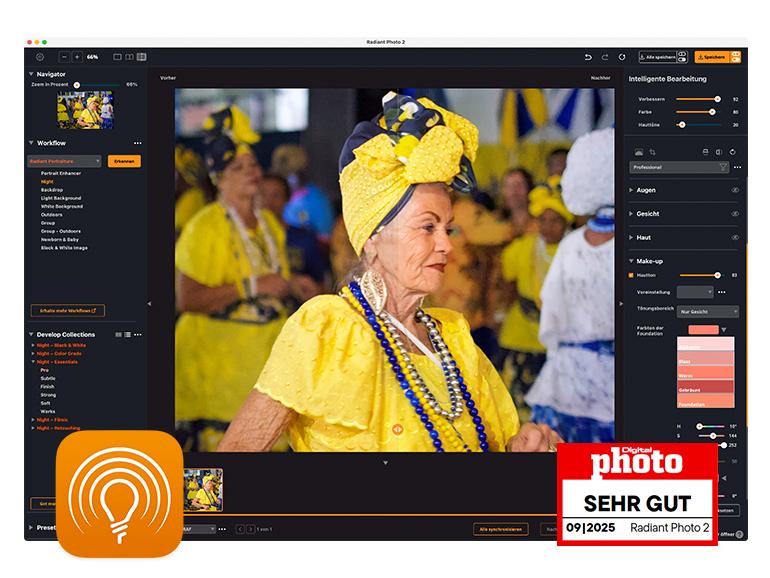Switch to single image view
This screenshot has height=578, width=770.
(x=117, y=57)
